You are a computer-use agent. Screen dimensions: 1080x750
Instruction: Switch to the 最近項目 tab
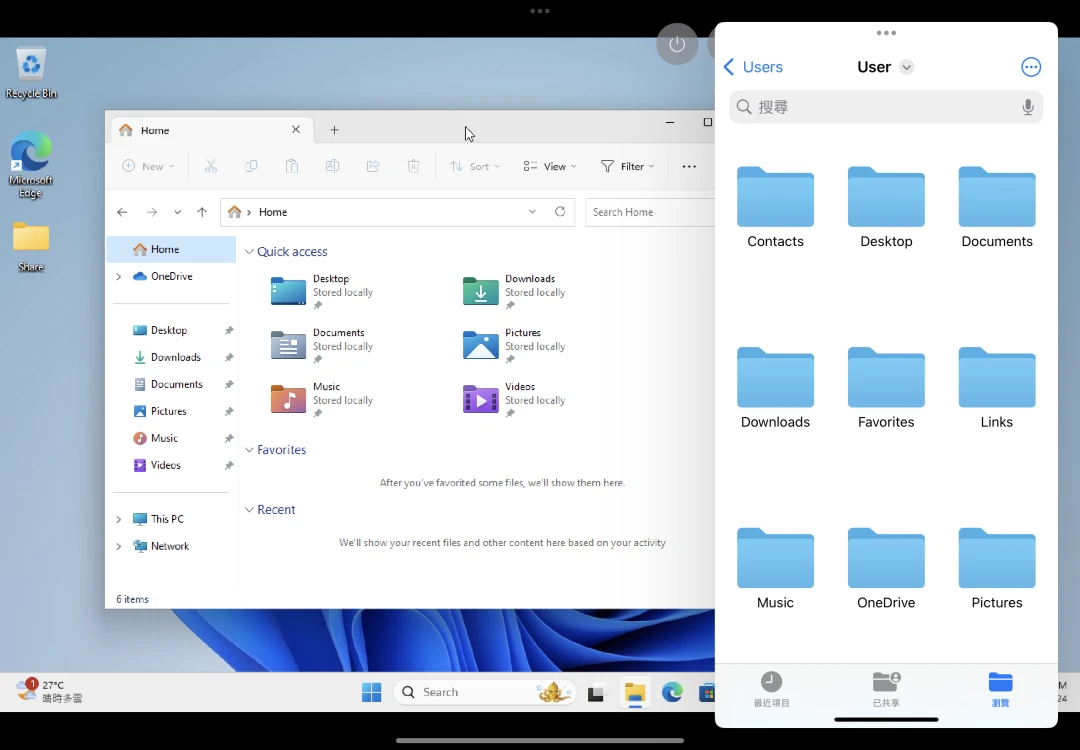pos(771,689)
